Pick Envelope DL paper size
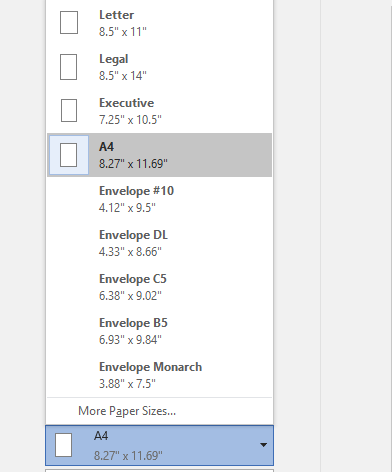 click(x=159, y=243)
